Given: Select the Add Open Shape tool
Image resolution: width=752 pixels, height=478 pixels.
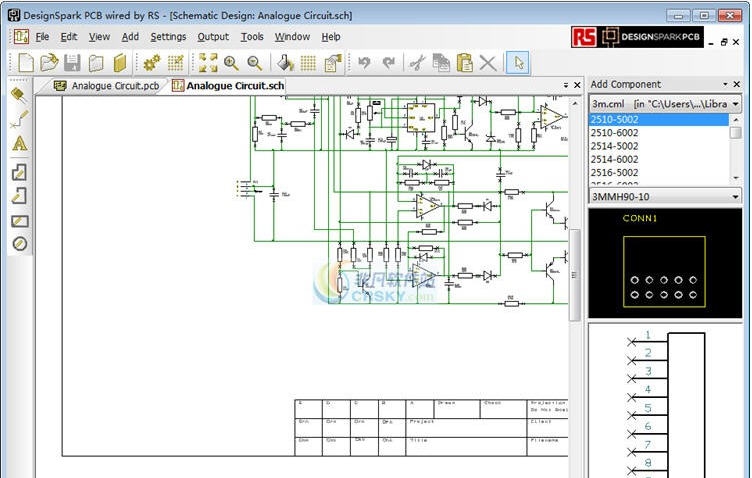Looking at the screenshot, I should 19,196.
